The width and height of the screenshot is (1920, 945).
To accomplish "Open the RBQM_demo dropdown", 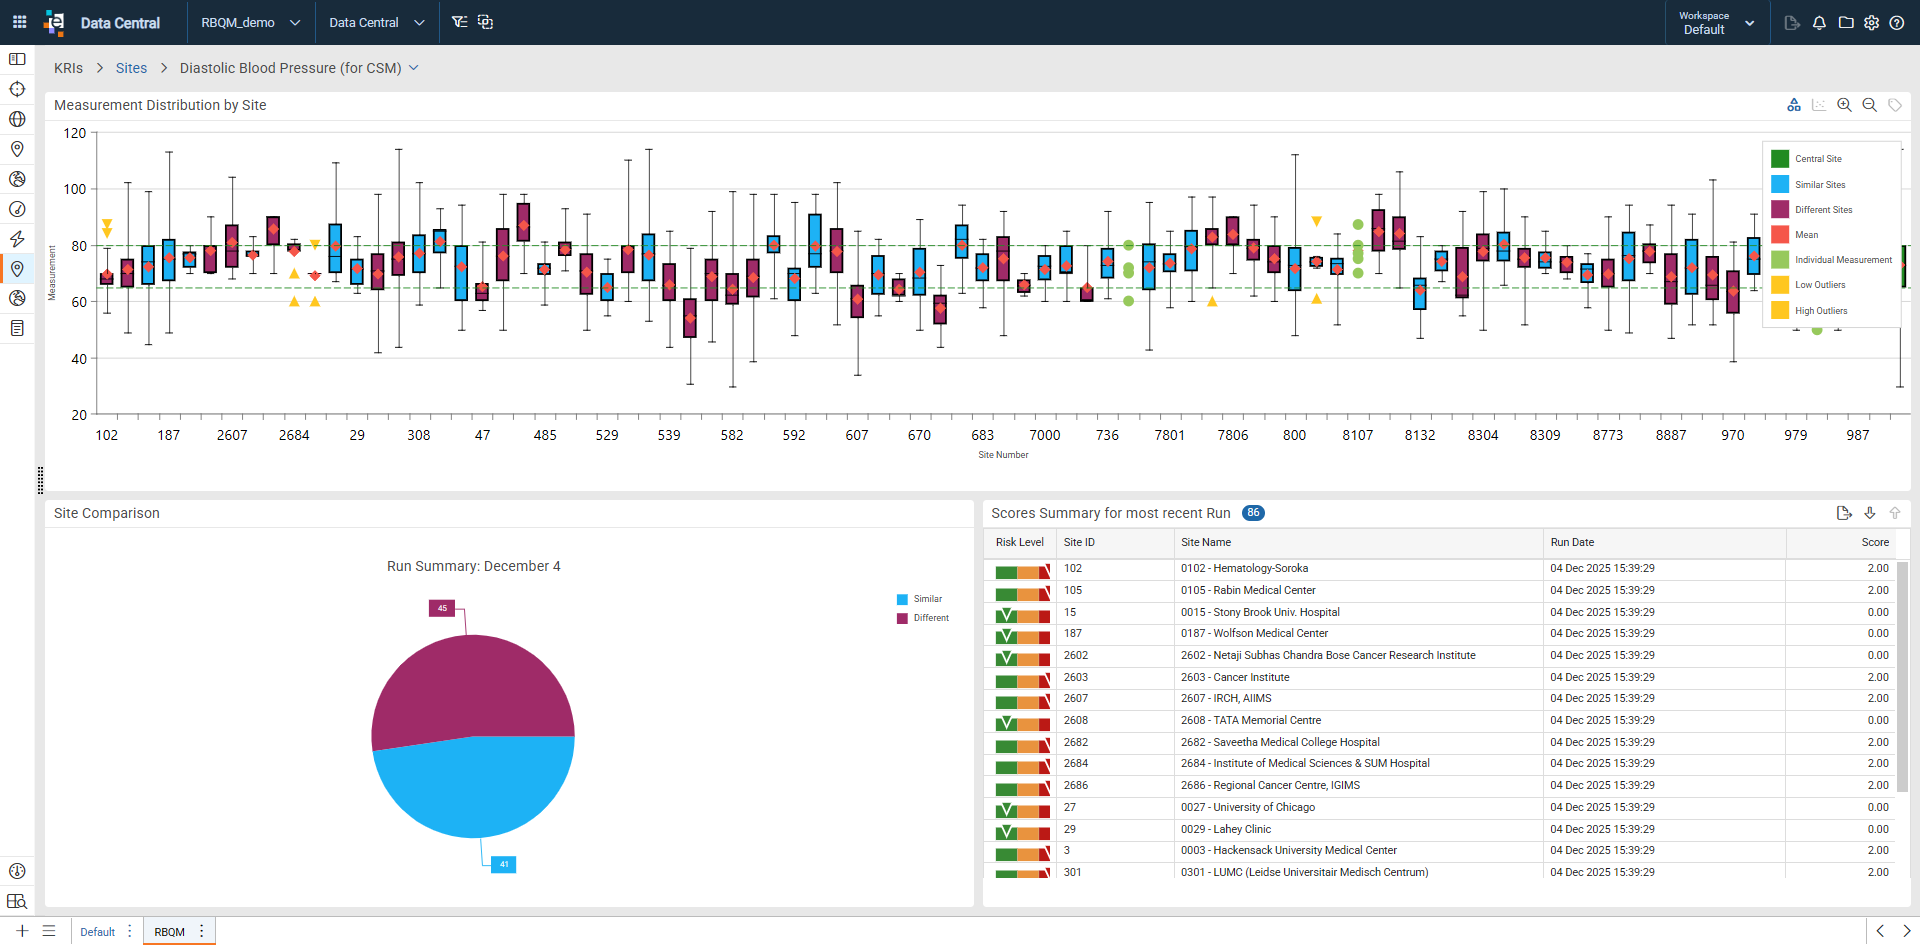I will tap(250, 22).
